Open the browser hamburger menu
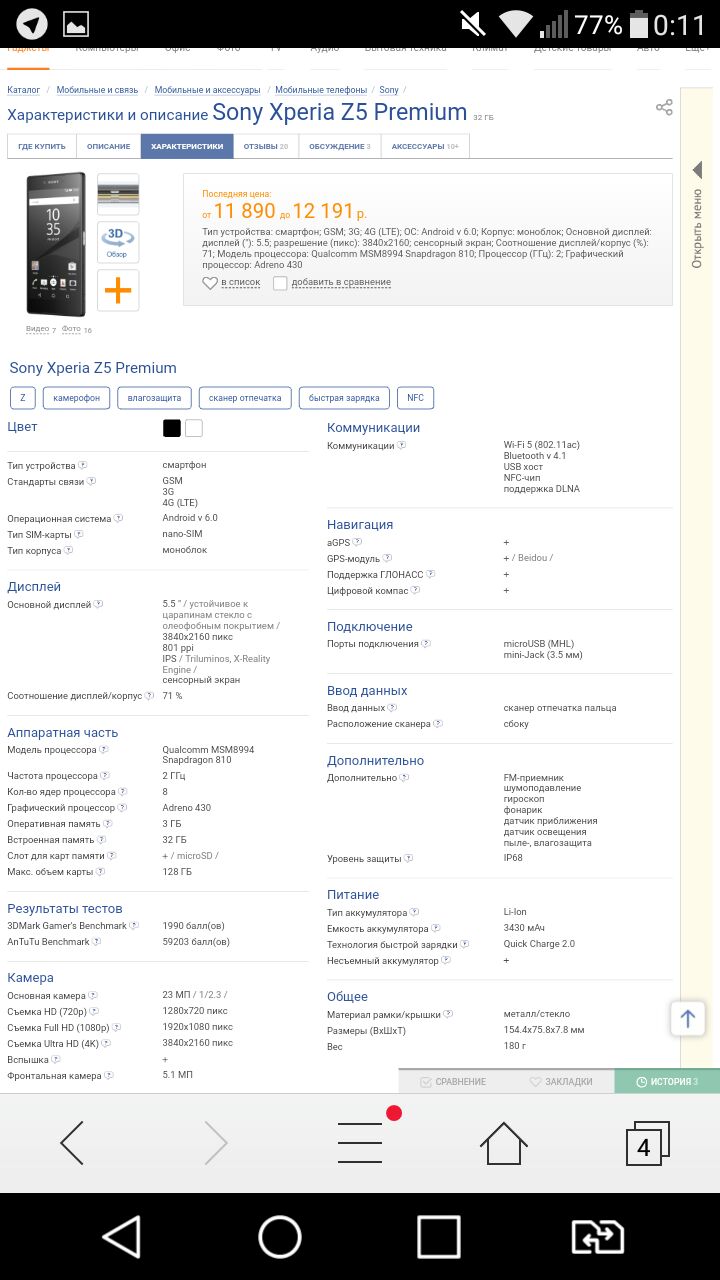The width and height of the screenshot is (720, 1280). (x=360, y=1143)
